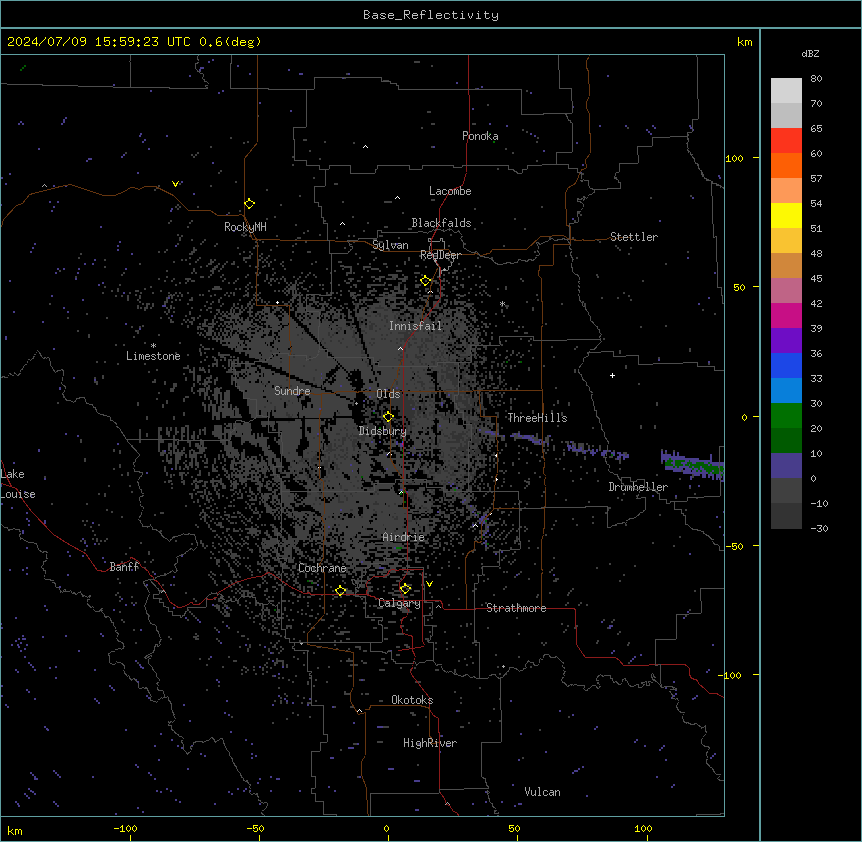Select the red 65 dBZ legend color
The width and height of the screenshot is (862, 842).
click(x=786, y=140)
